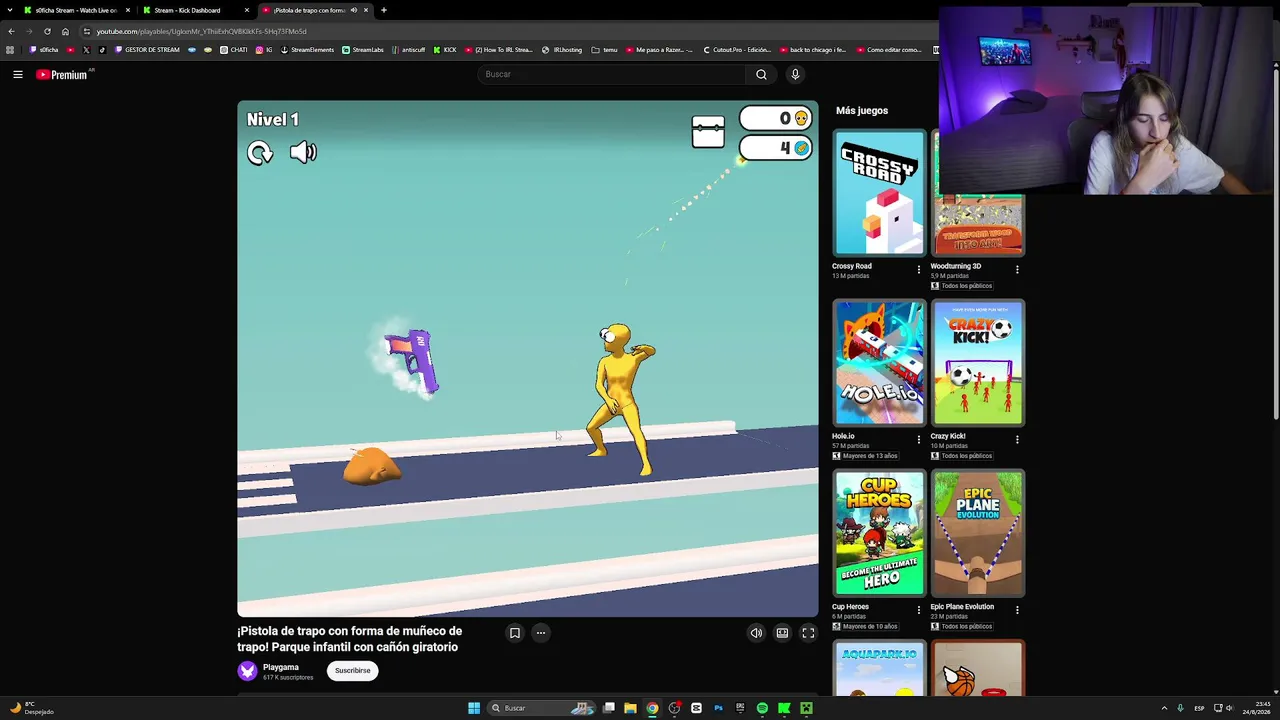Open the YouTube guide hamburger menu

[x=18, y=74]
